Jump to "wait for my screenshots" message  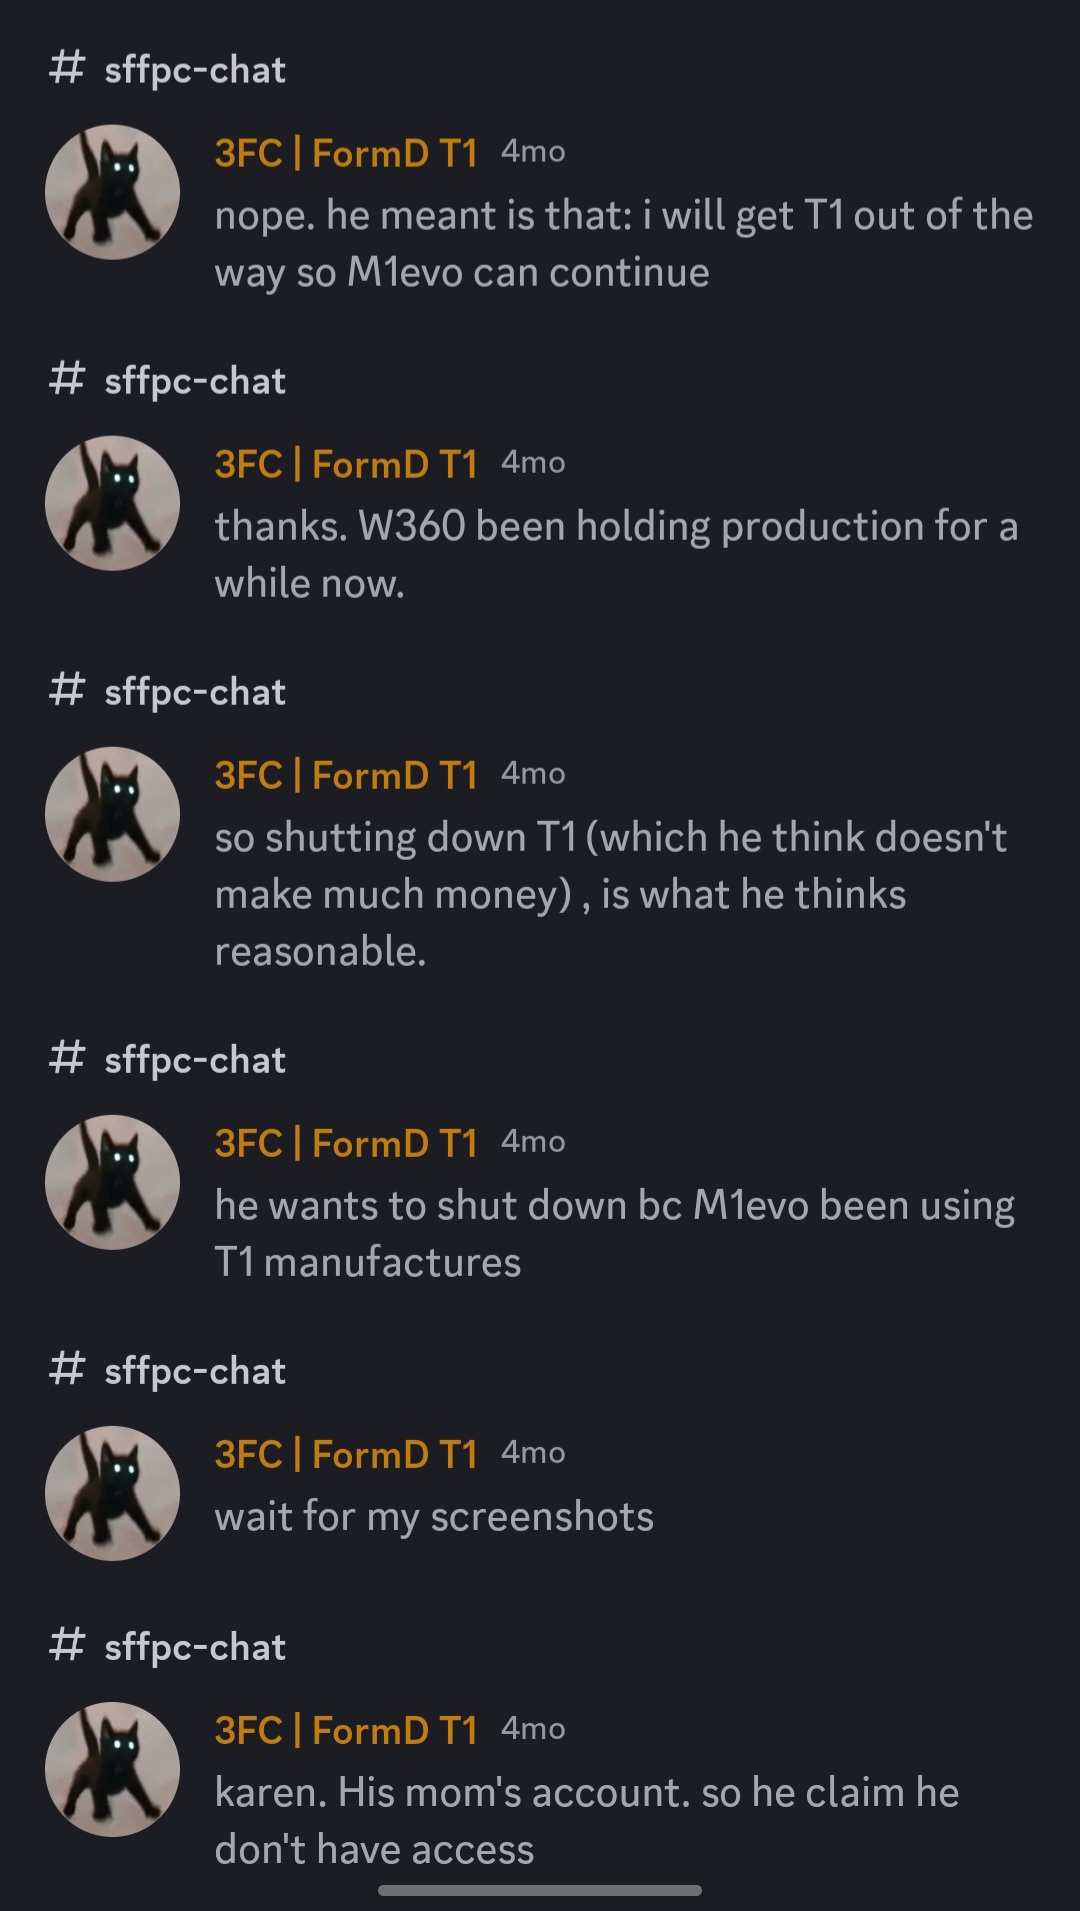point(434,1517)
